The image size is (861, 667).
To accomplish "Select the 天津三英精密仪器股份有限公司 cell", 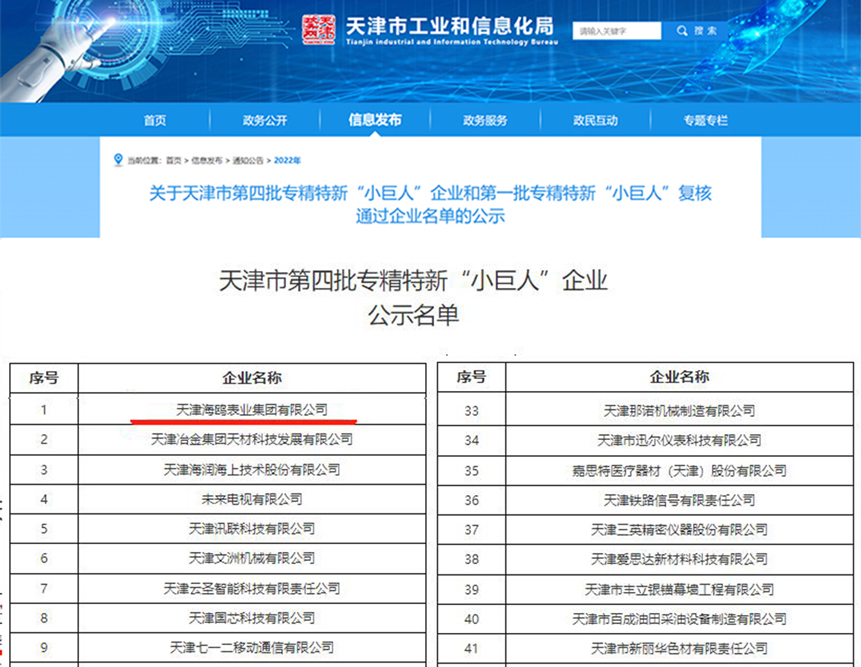I will click(x=680, y=530).
